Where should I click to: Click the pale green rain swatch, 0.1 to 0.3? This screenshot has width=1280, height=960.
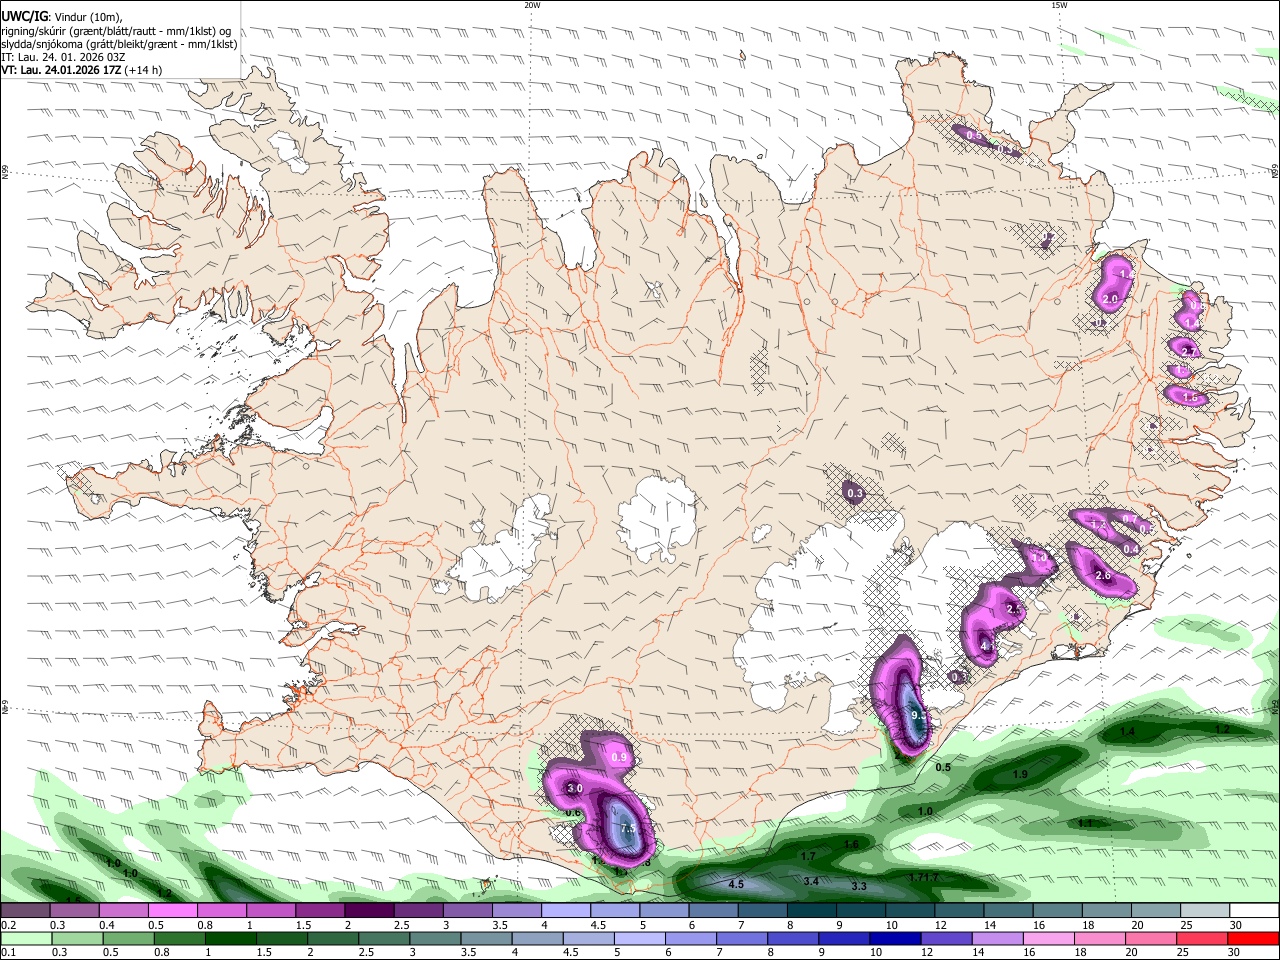pyautogui.click(x=26, y=939)
